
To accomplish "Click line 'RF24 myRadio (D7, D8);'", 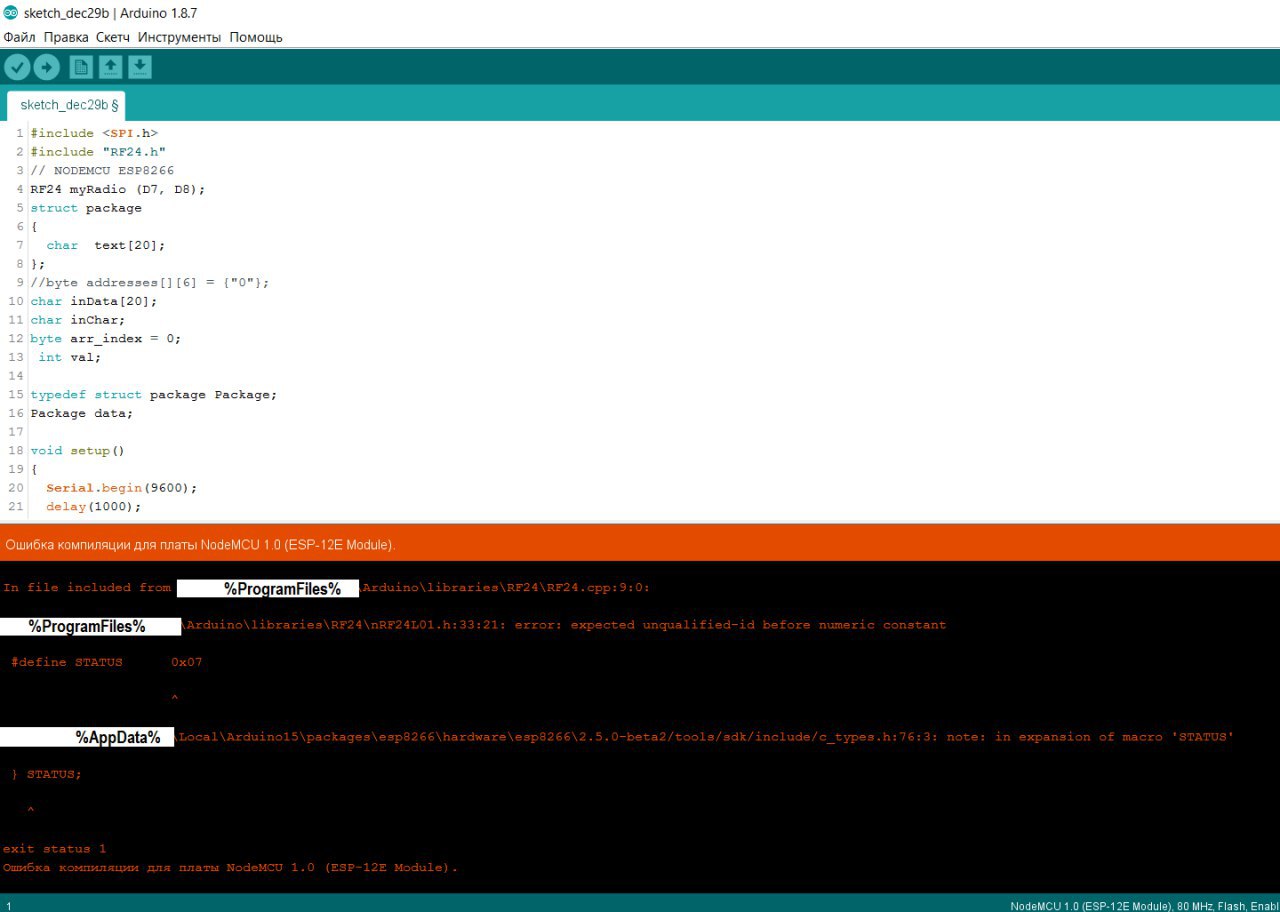I will point(118,189).
